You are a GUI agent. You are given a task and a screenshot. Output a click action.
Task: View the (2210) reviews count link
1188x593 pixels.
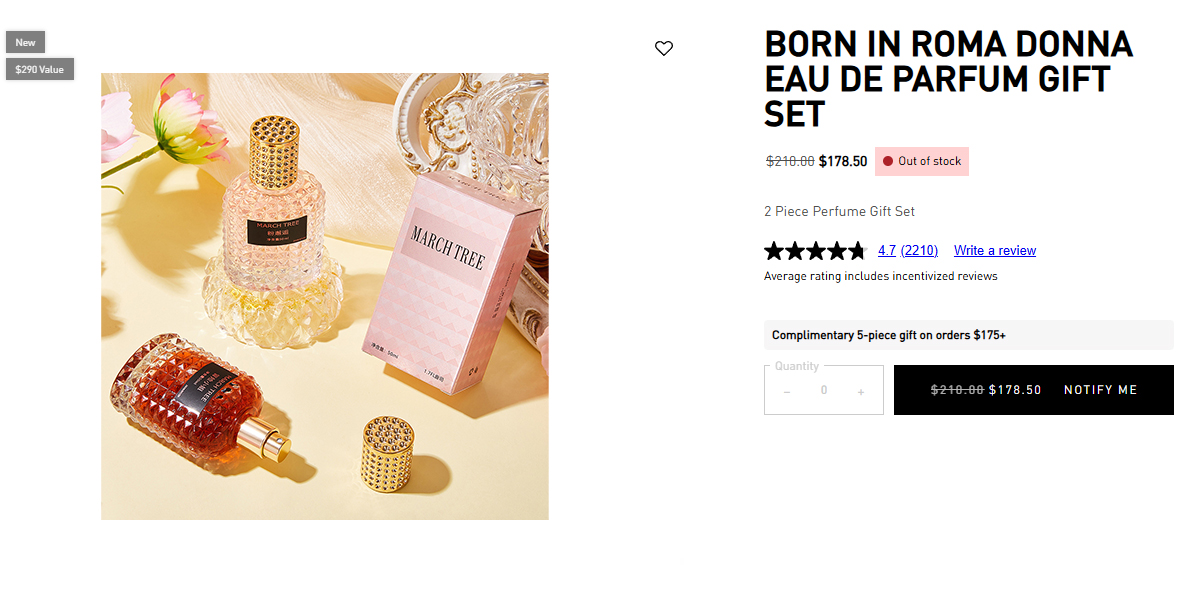tap(919, 251)
